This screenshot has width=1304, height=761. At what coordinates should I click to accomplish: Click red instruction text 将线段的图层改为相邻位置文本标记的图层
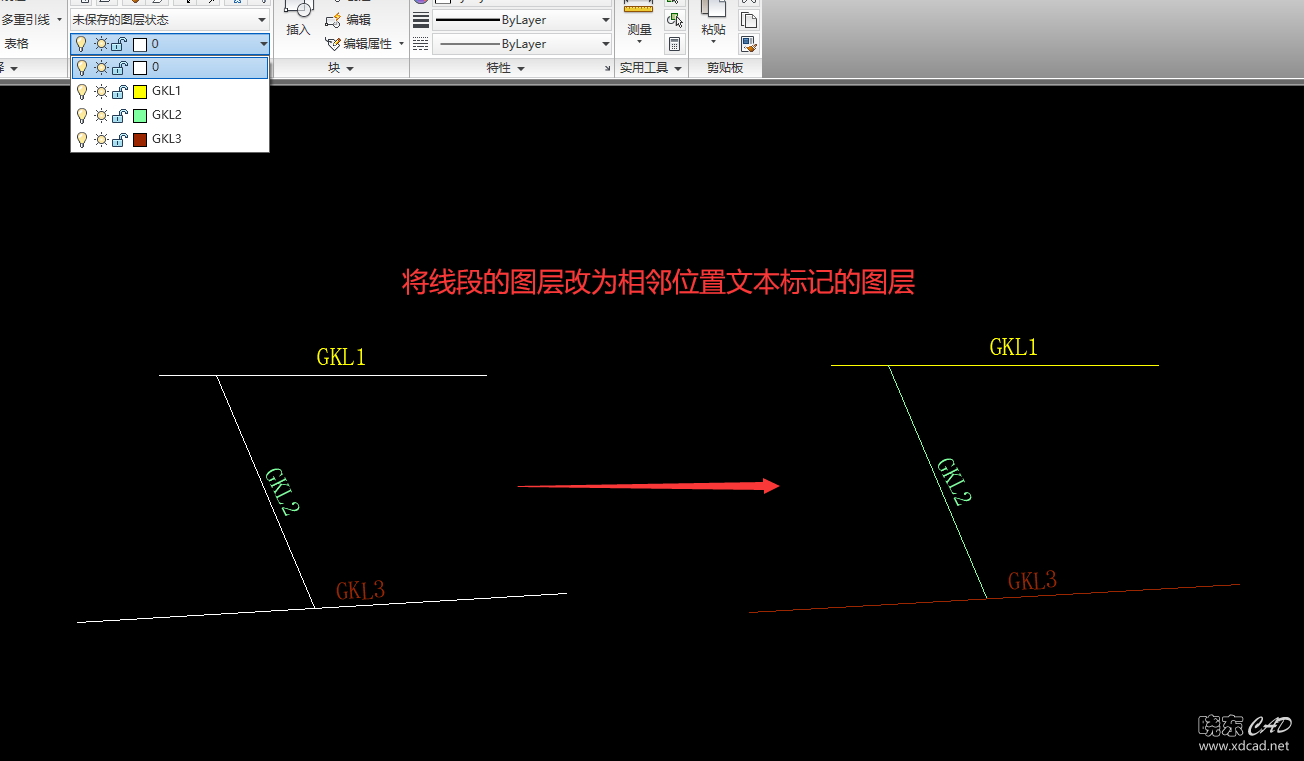658,283
